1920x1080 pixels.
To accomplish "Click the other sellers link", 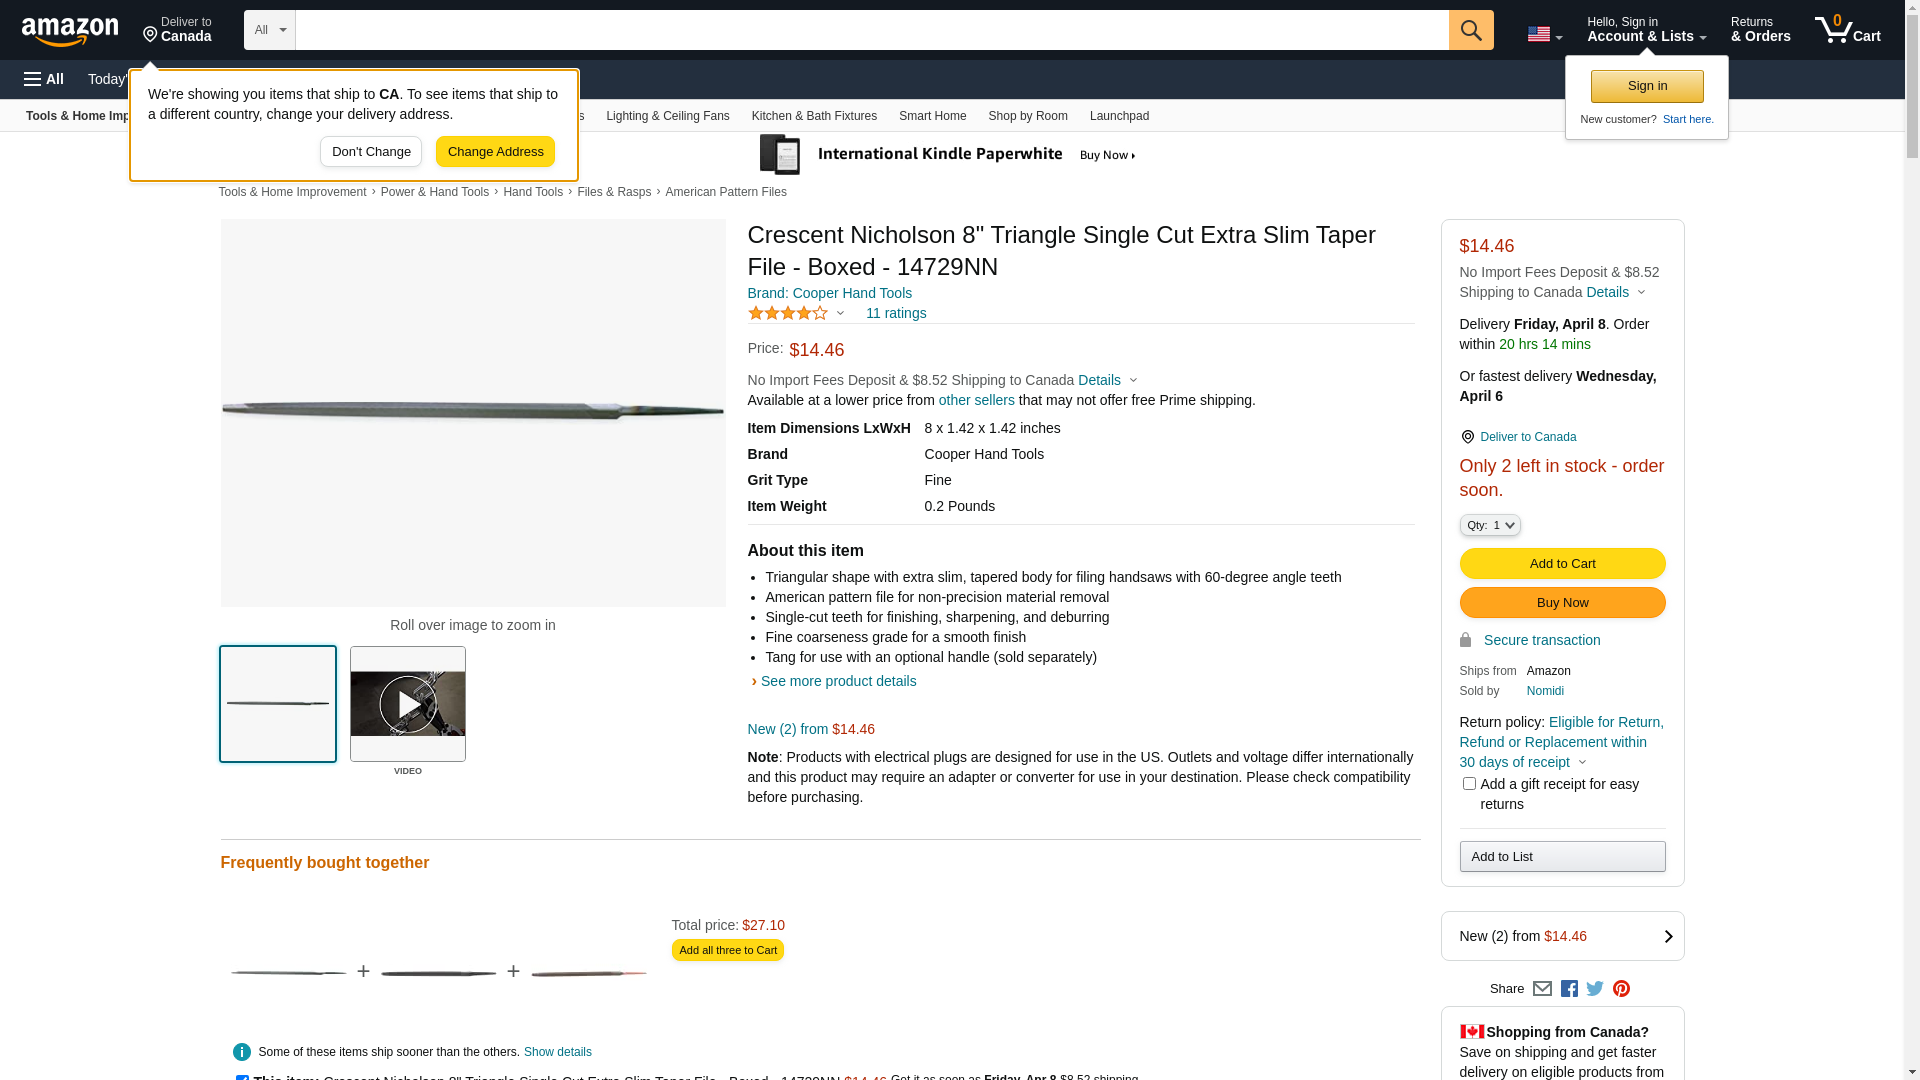I will [976, 400].
